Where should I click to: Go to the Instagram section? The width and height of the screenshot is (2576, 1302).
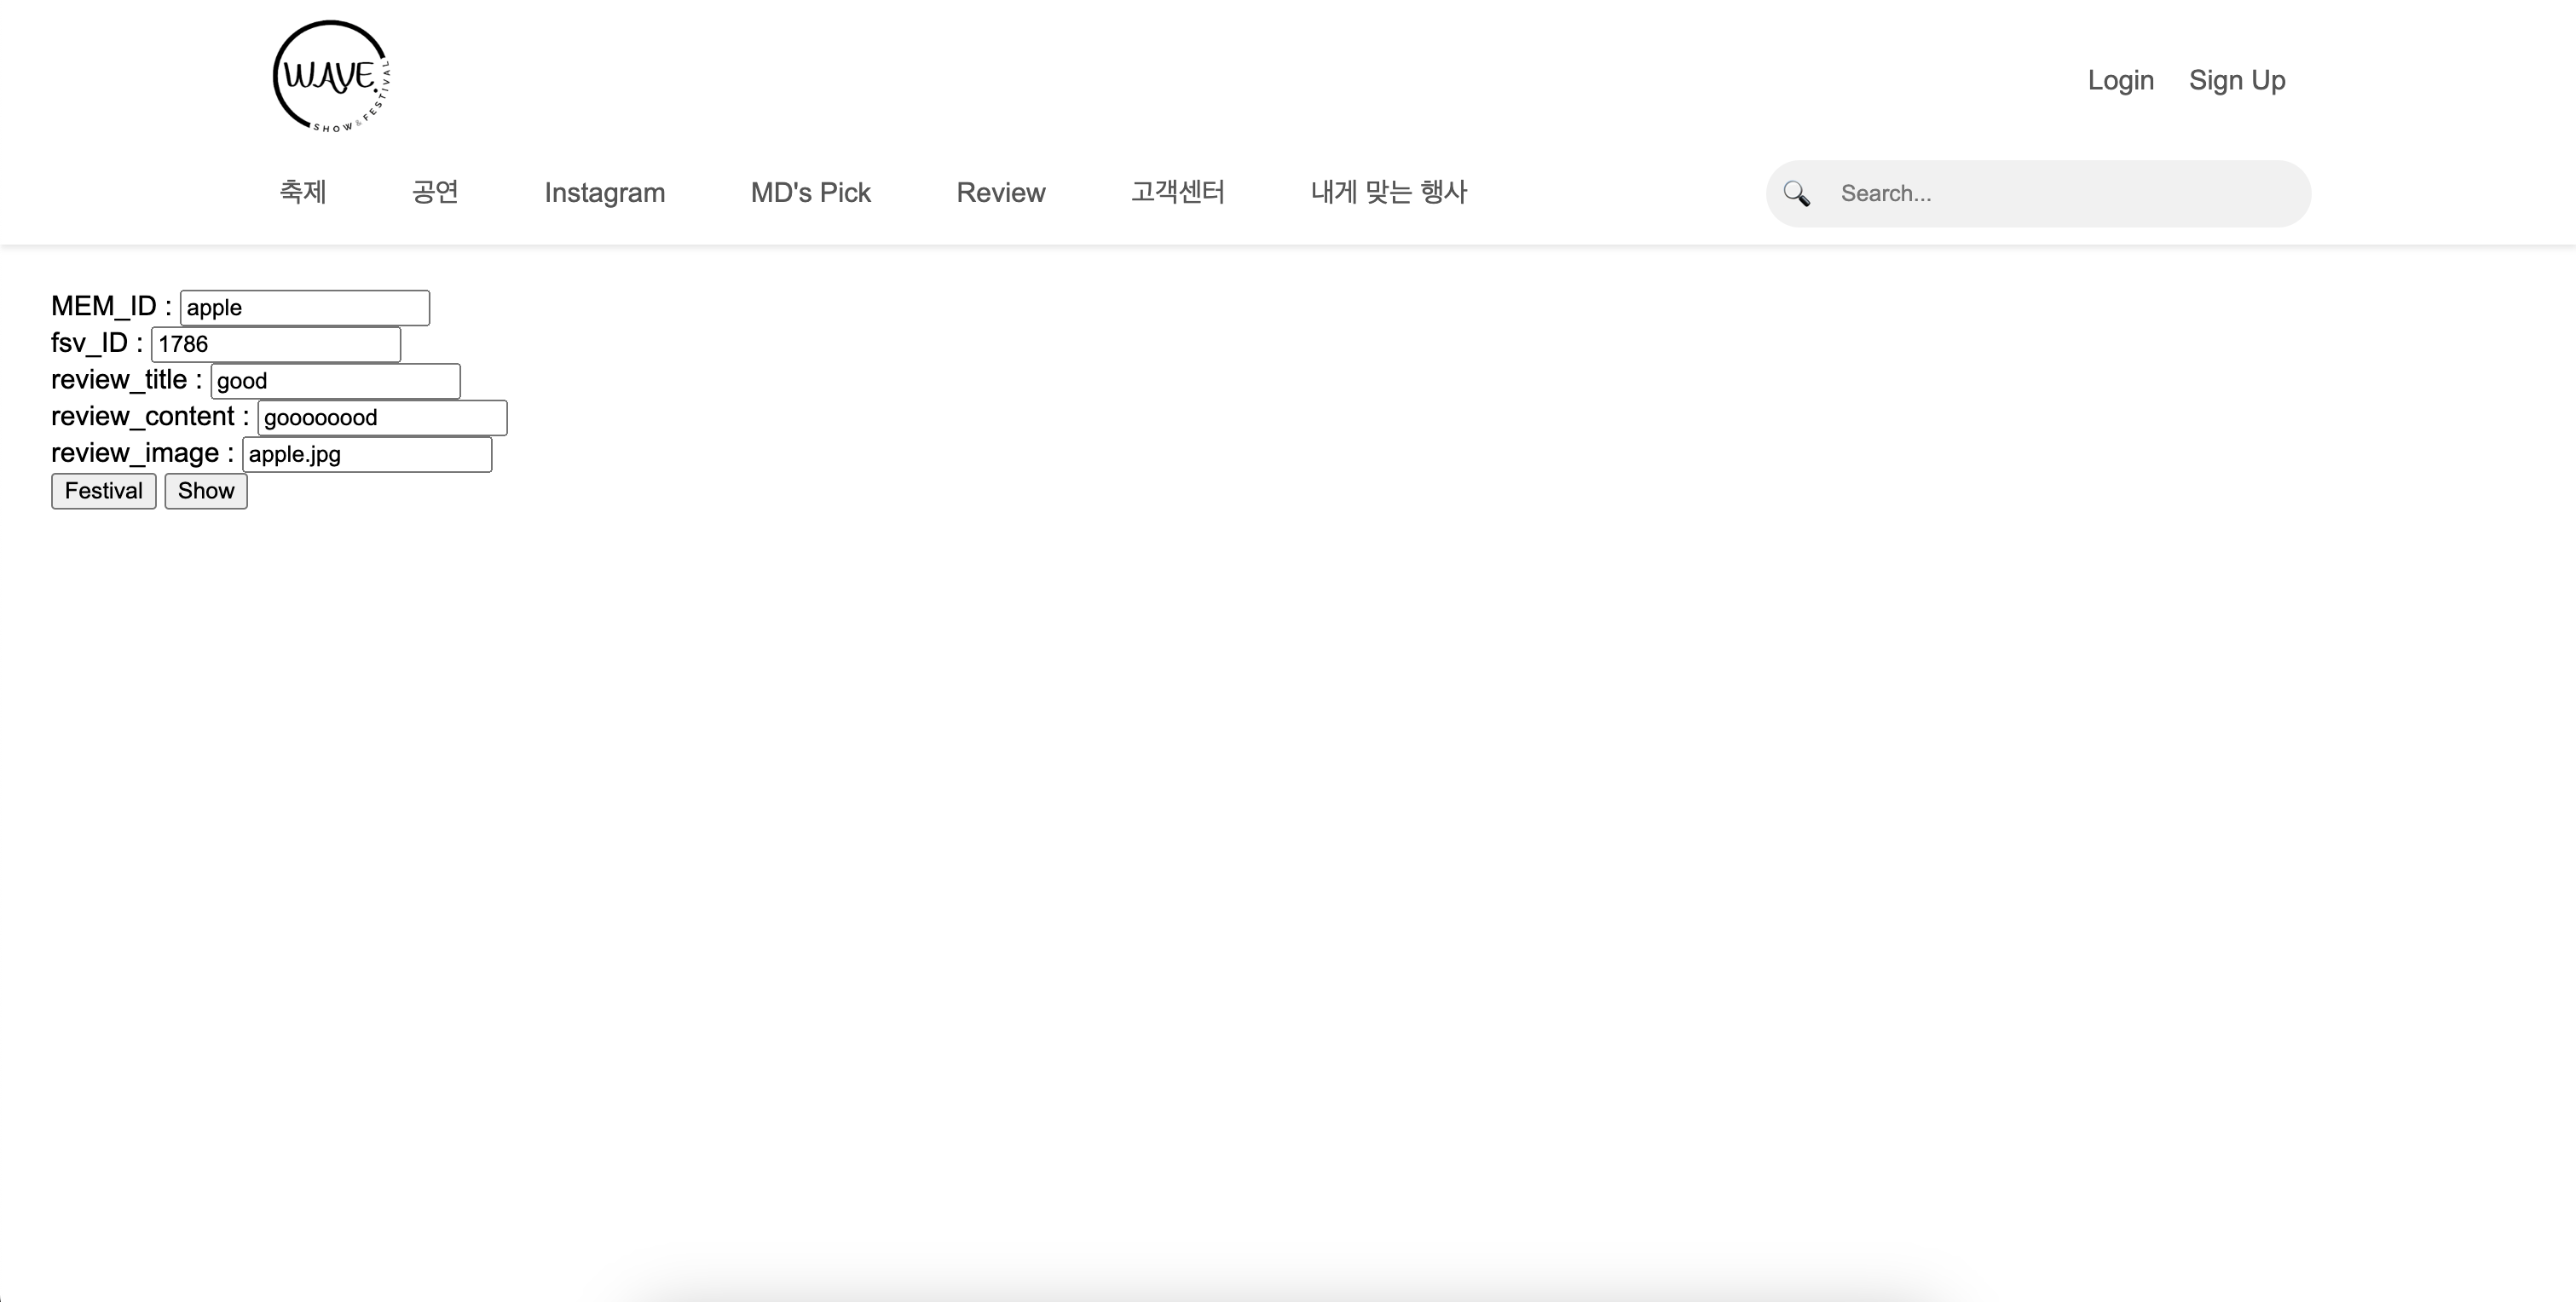604,193
